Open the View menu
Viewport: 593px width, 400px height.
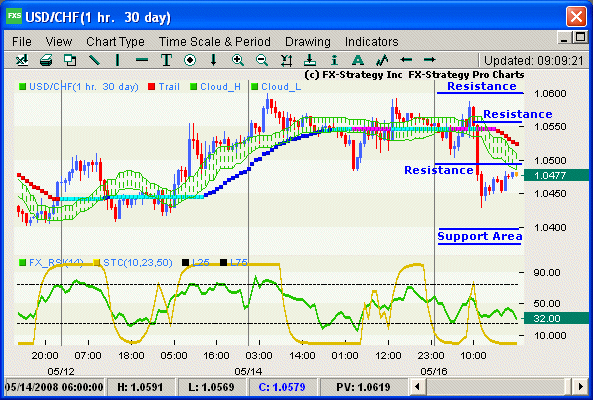(x=59, y=42)
